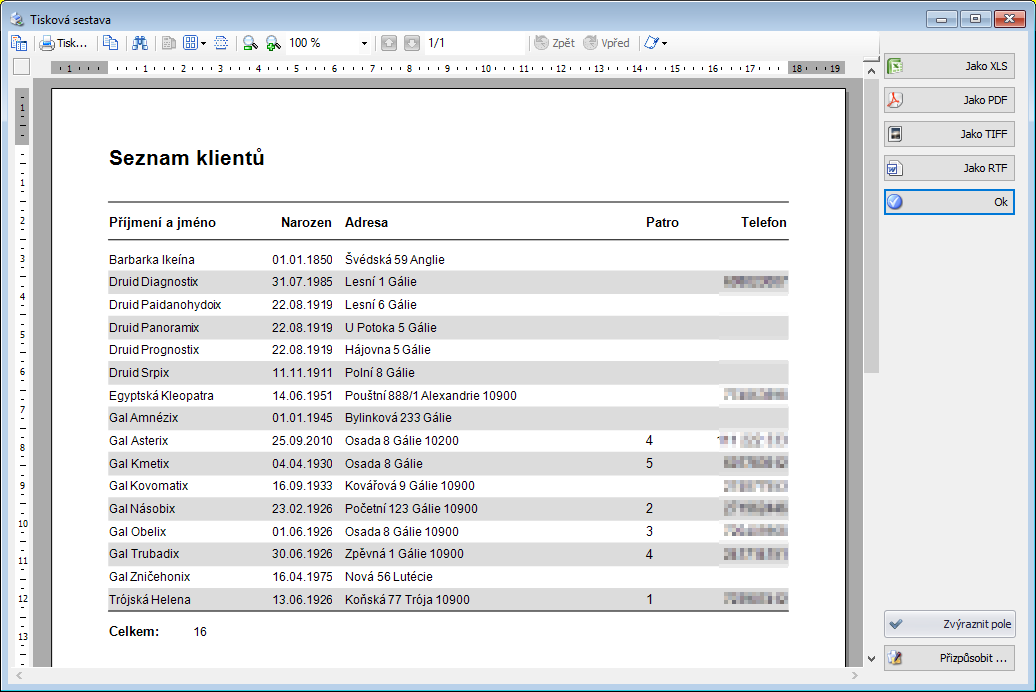Screen dimensions: 1036x692
Task: Export report with Jako PDF
Action: 949,100
